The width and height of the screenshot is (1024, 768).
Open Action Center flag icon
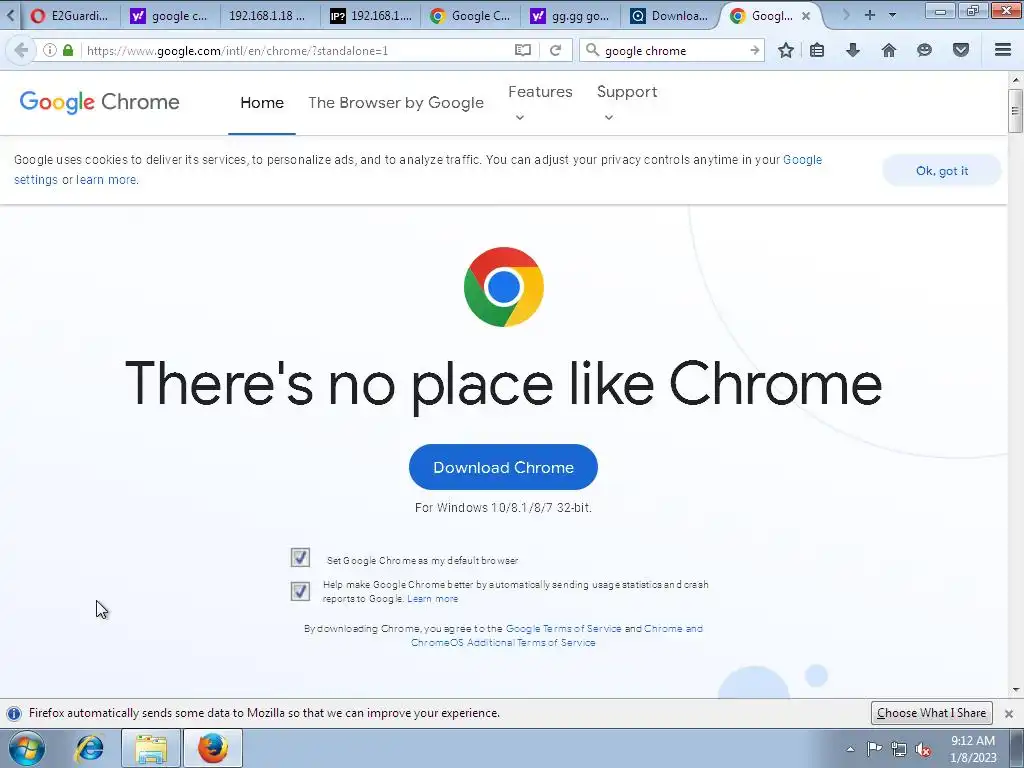click(x=874, y=749)
